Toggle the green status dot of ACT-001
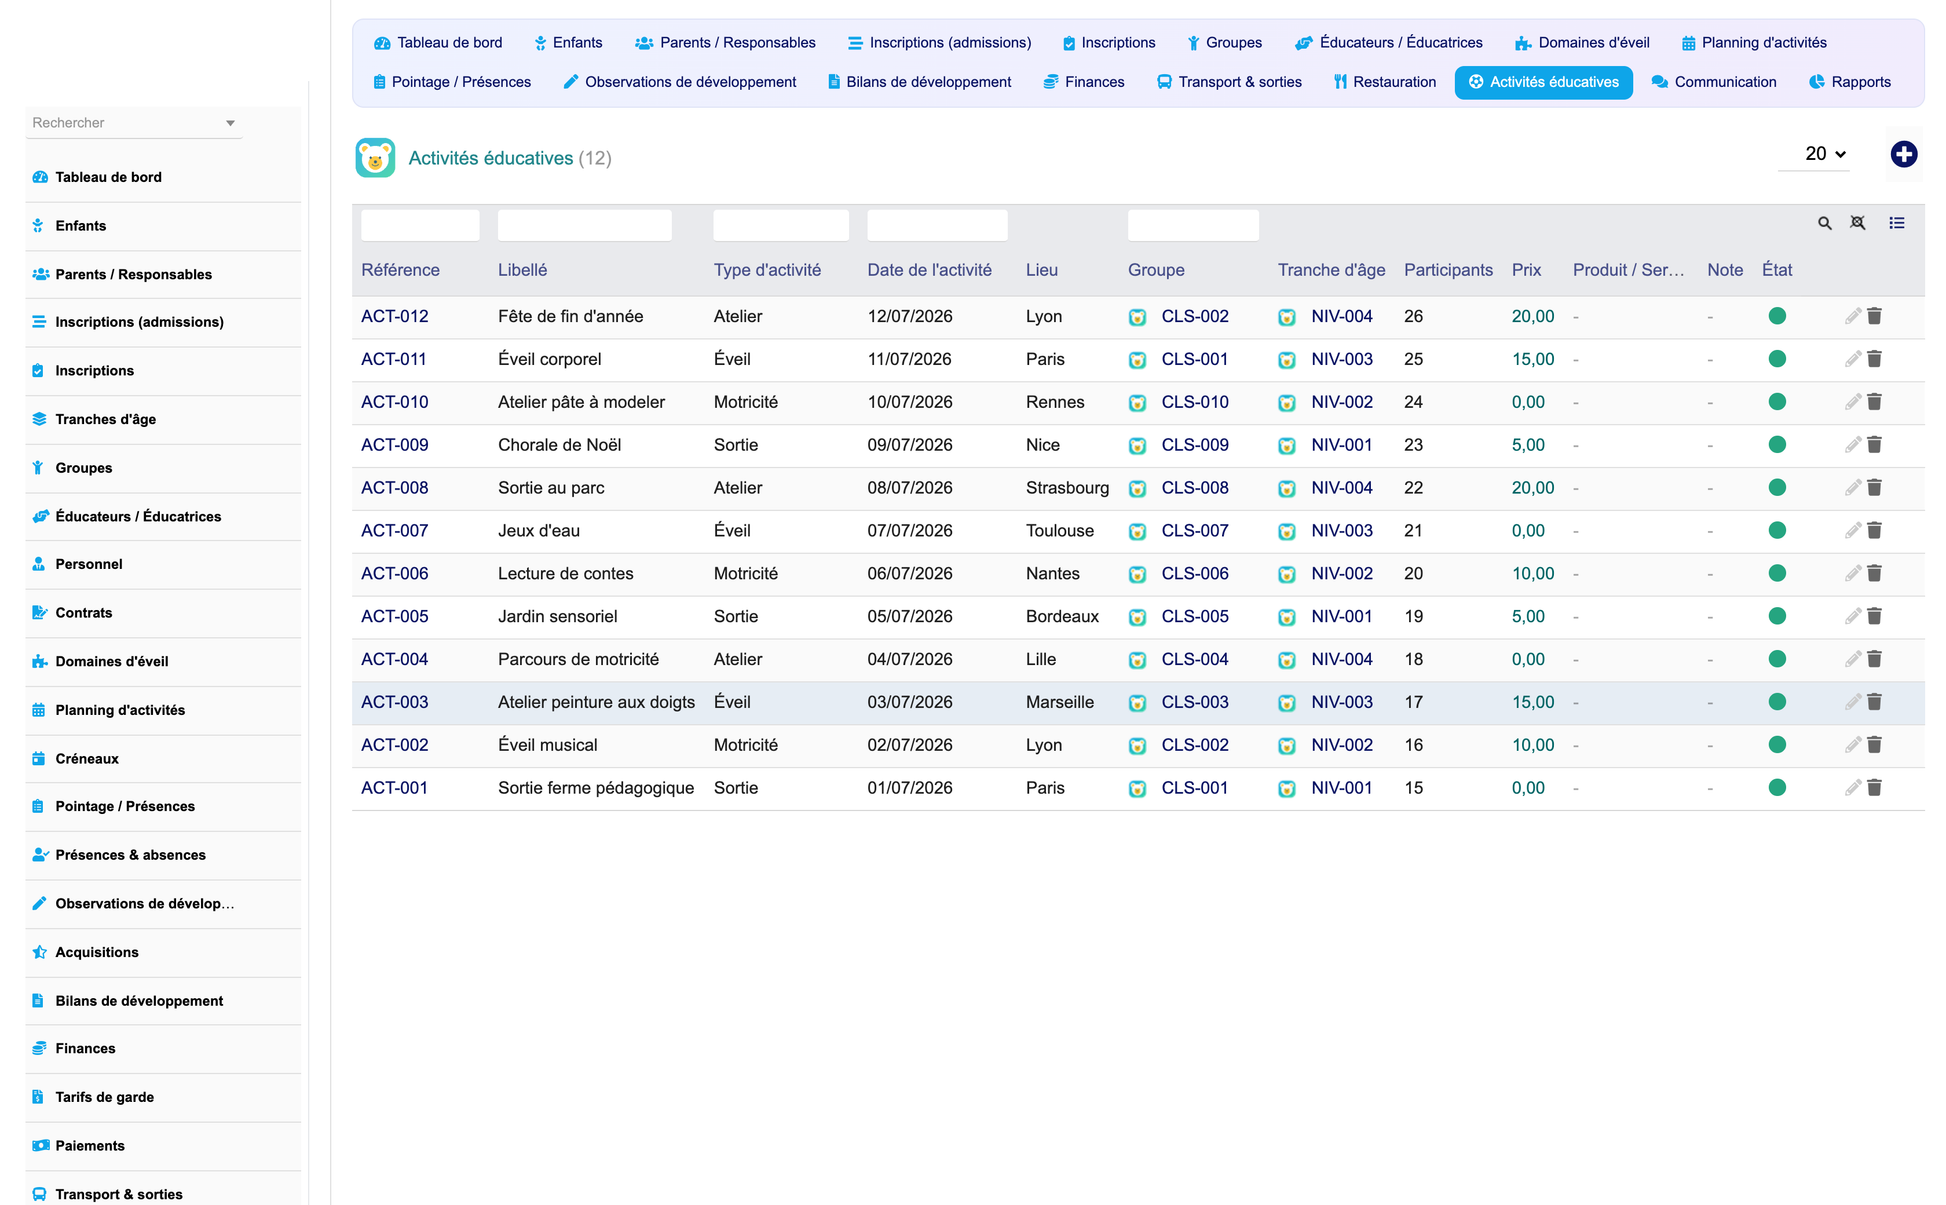This screenshot has width=1946, height=1205. click(1777, 788)
